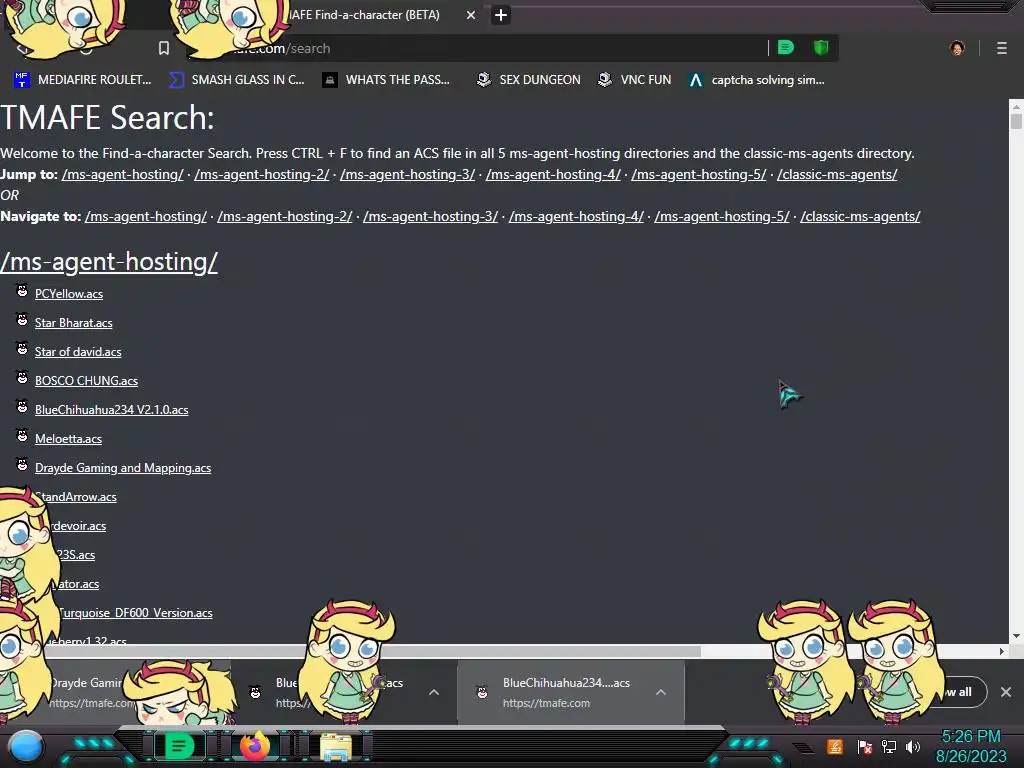This screenshot has width=1024, height=768.
Task: Open a new tab with plus button
Action: click(501, 15)
